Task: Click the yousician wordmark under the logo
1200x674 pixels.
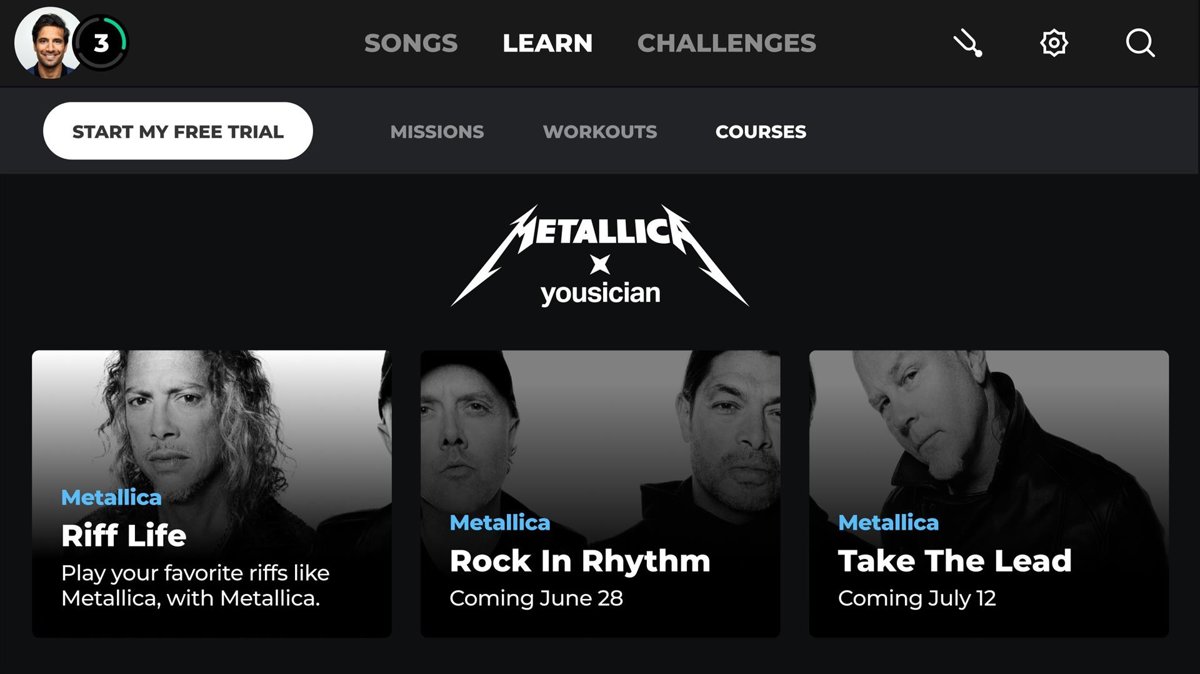Action: [x=600, y=294]
